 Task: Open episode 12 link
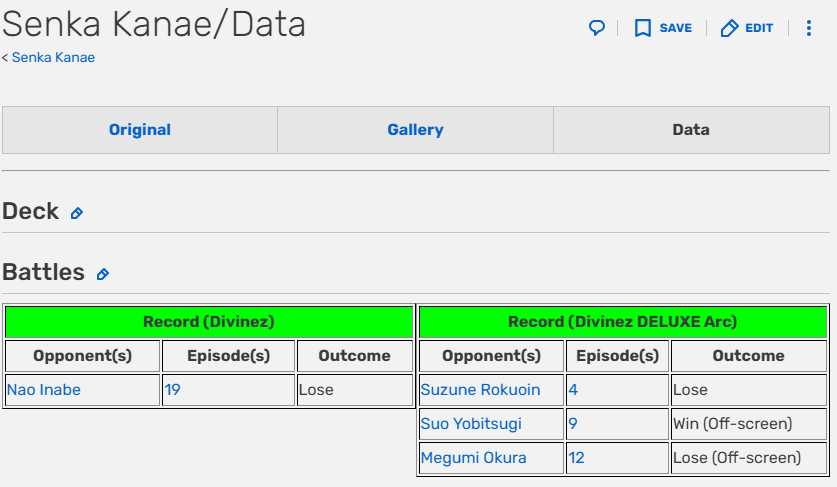(577, 458)
